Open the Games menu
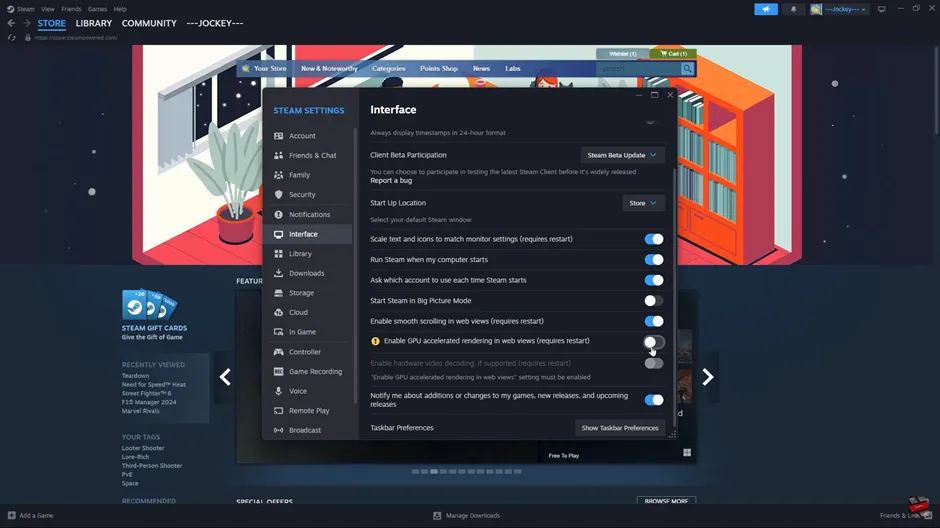The width and height of the screenshot is (940, 528). (97, 9)
